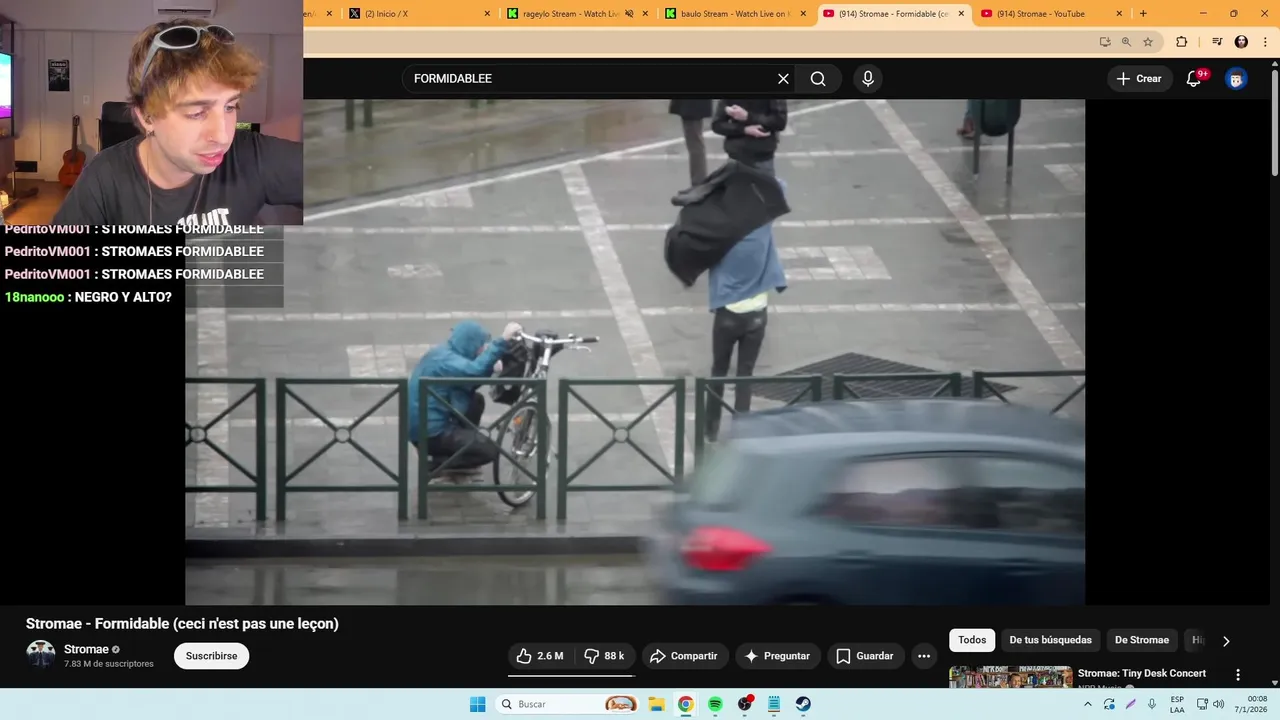
Task: Open Stromae: Tiny Desk Concert thumbnail
Action: [1010, 677]
